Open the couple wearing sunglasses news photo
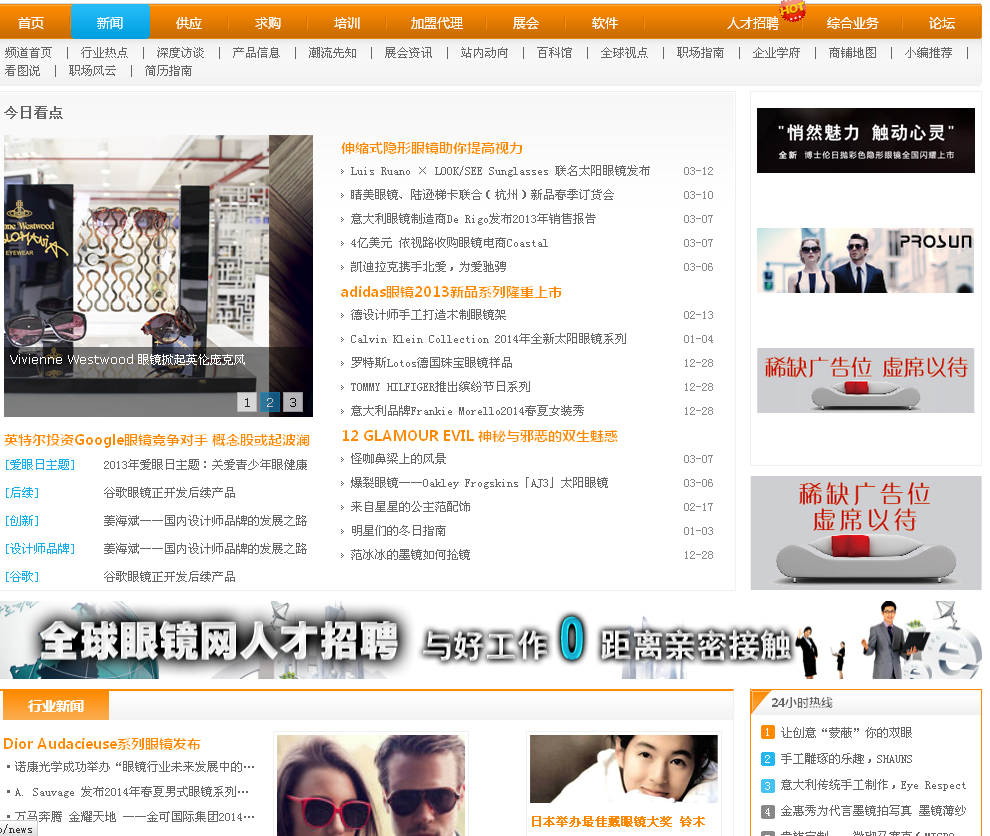 [x=371, y=785]
